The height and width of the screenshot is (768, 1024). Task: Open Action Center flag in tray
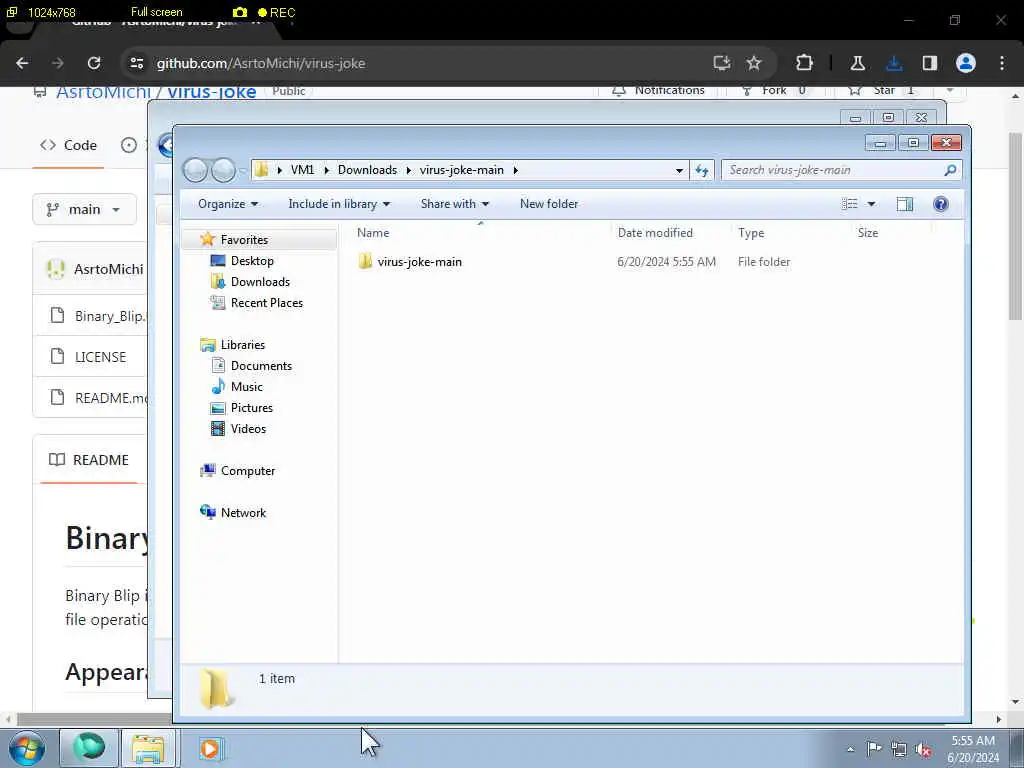click(x=874, y=749)
